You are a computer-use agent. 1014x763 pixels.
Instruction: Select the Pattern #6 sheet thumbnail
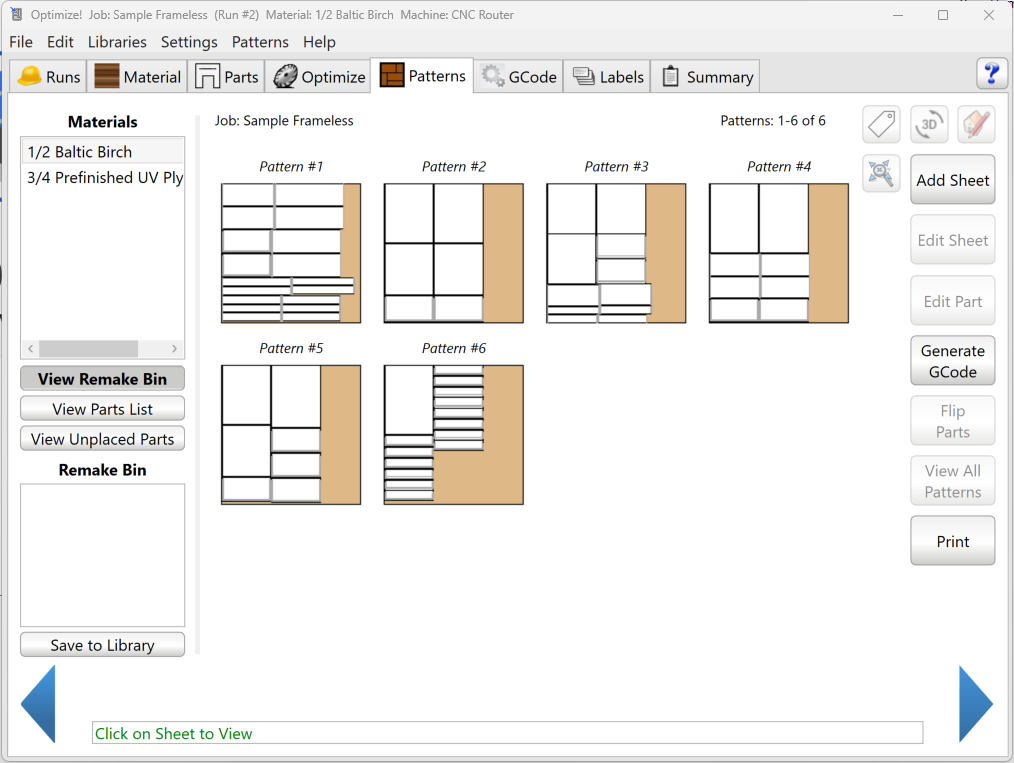(x=453, y=435)
